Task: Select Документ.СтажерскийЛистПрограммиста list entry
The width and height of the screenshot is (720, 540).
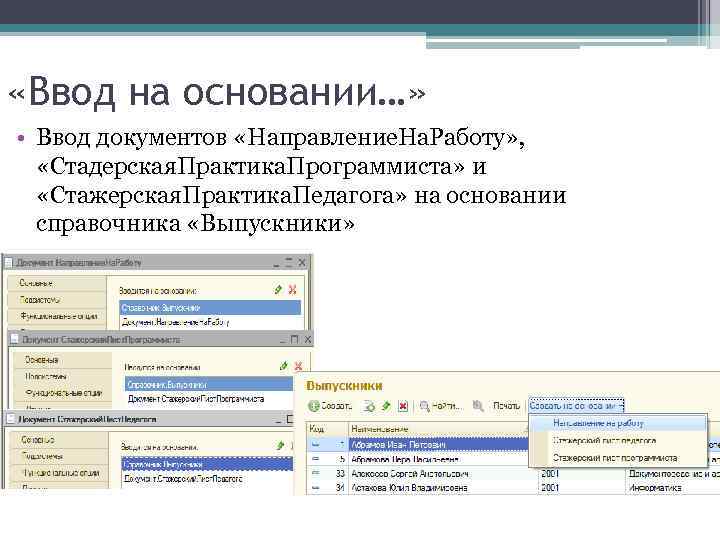Action: pos(209,399)
